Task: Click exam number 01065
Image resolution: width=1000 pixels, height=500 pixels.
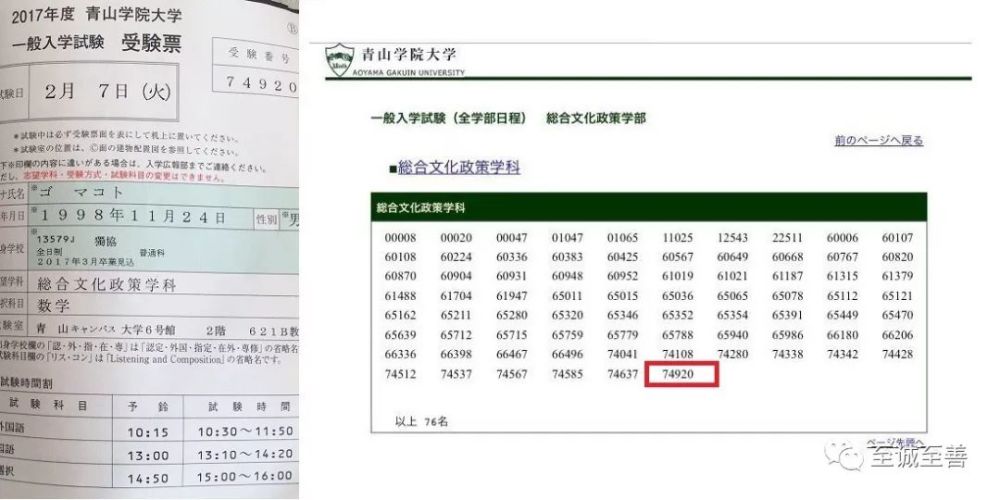Action: point(622,238)
